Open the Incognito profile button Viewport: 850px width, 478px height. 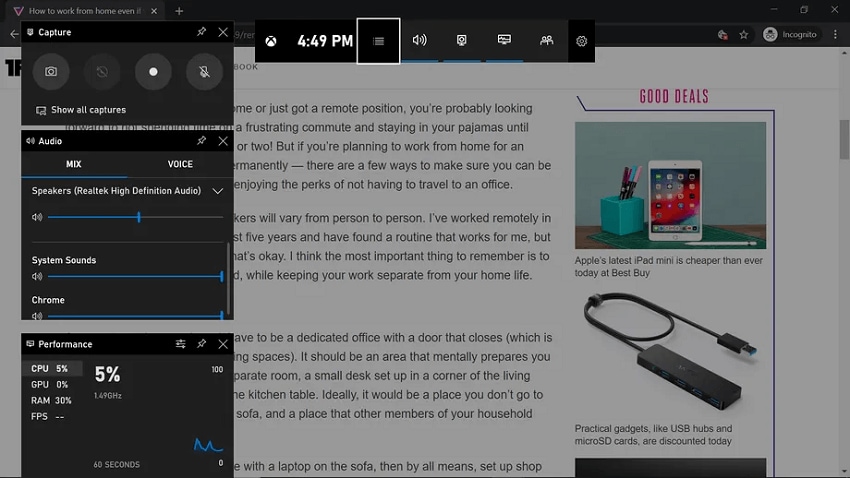tap(790, 35)
